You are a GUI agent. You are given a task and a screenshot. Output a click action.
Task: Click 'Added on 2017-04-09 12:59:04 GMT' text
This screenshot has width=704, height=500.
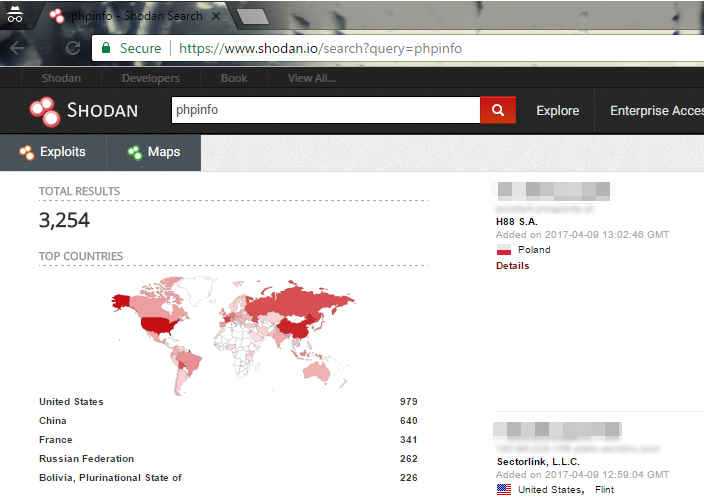[582, 475]
